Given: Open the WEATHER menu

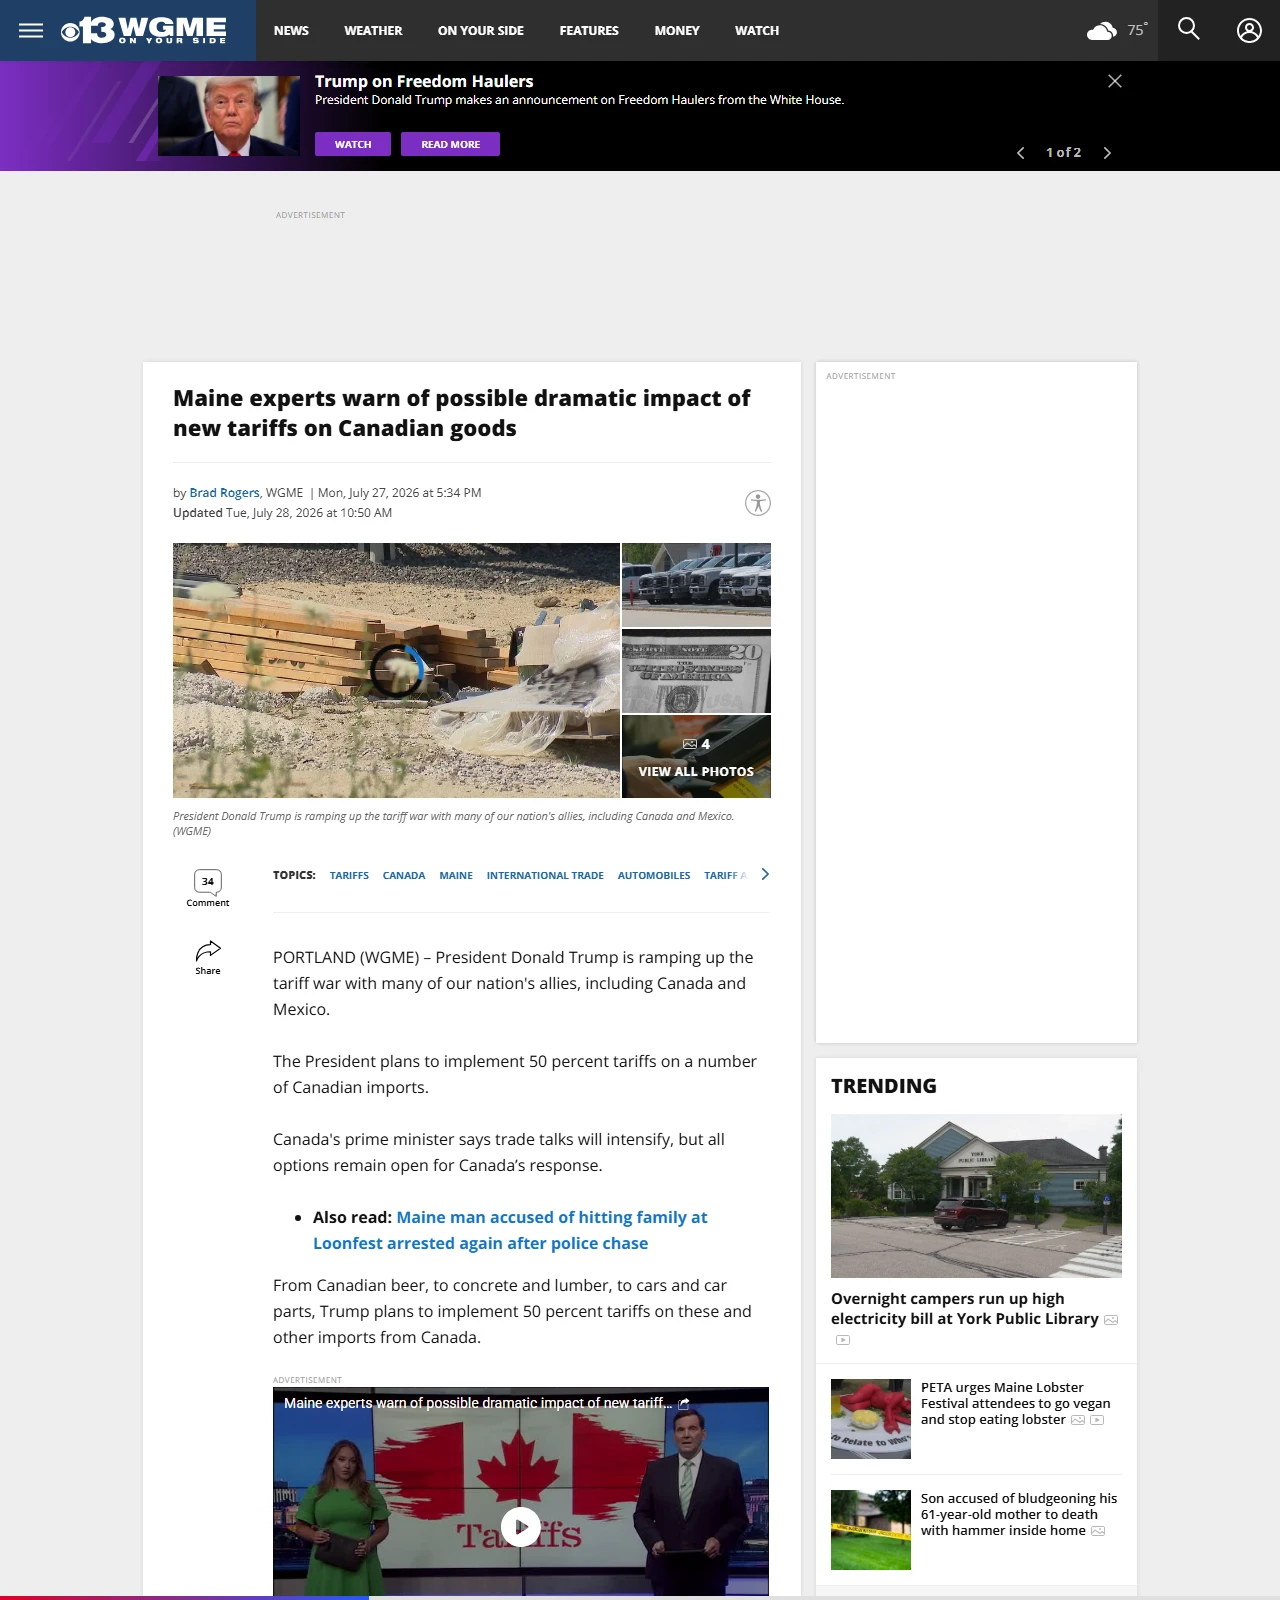Looking at the screenshot, I should tap(373, 31).
